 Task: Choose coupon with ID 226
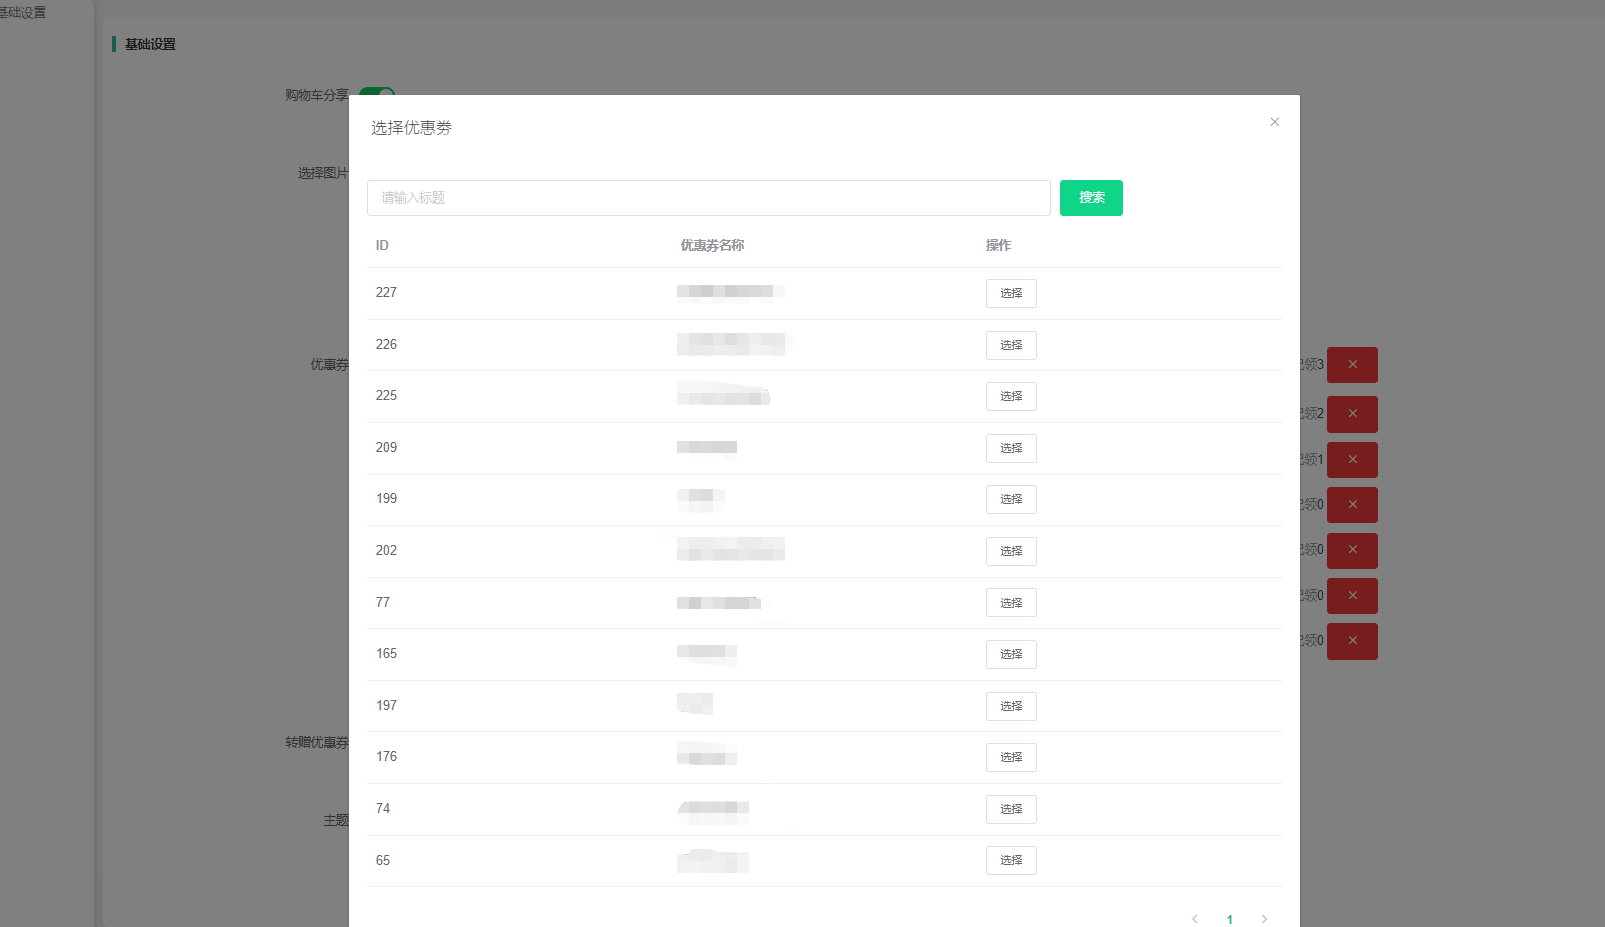(1011, 345)
